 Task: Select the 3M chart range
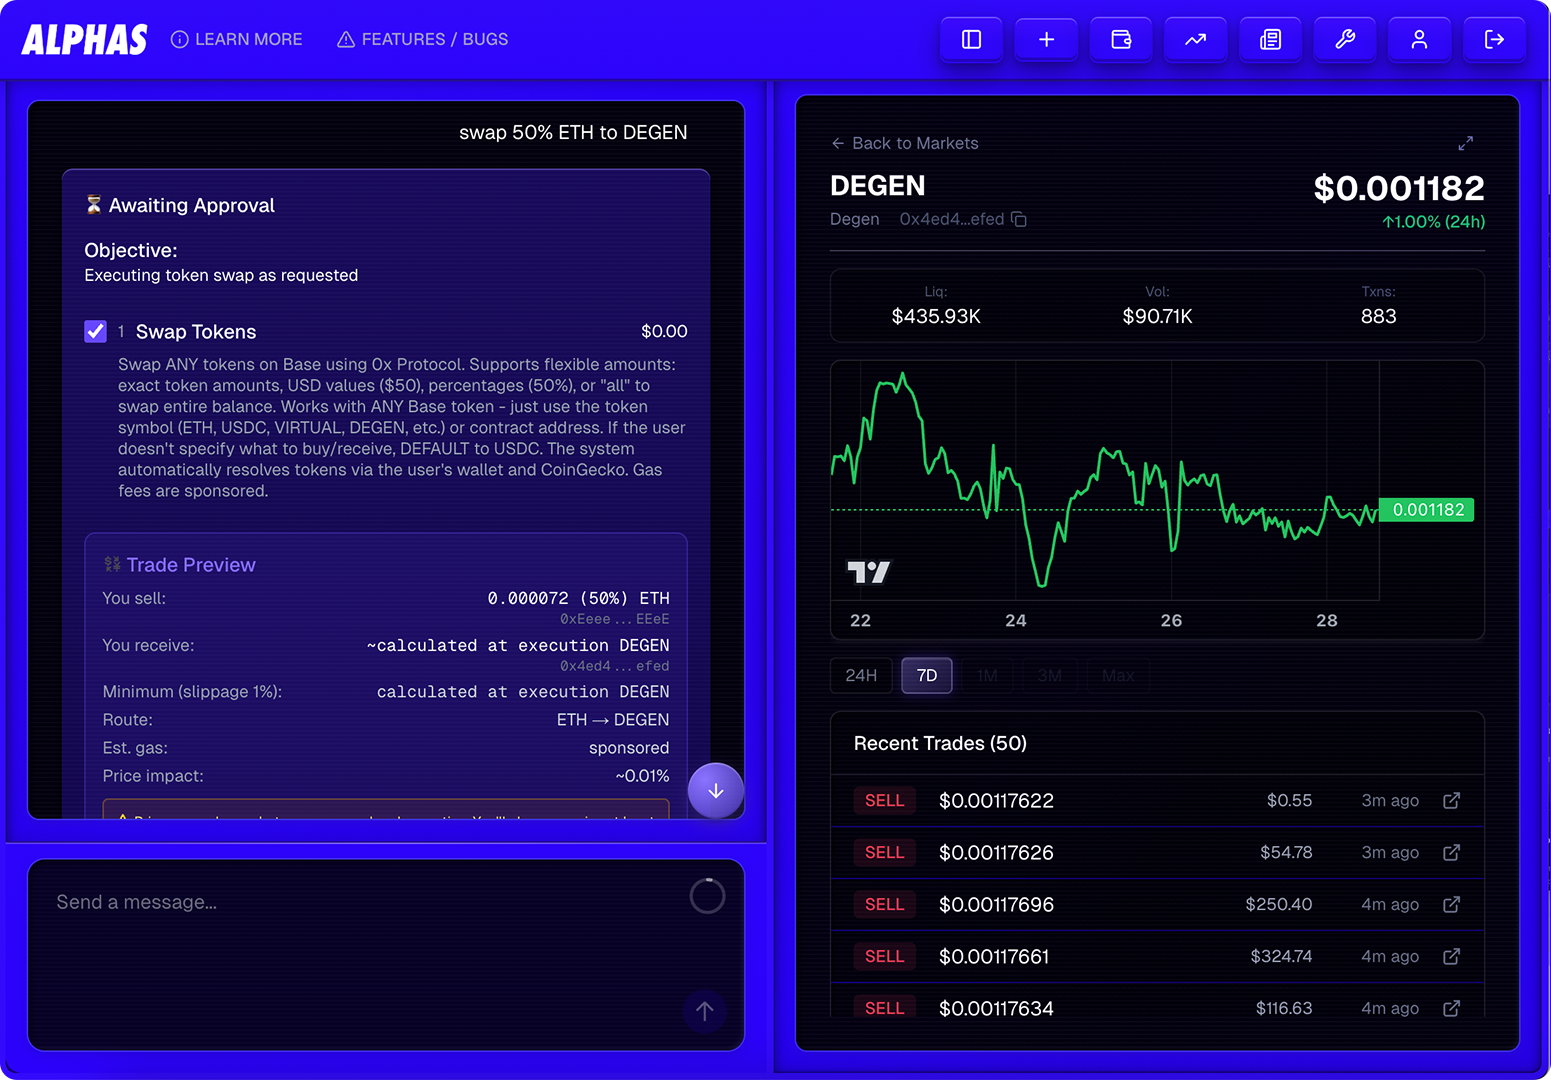1050,675
